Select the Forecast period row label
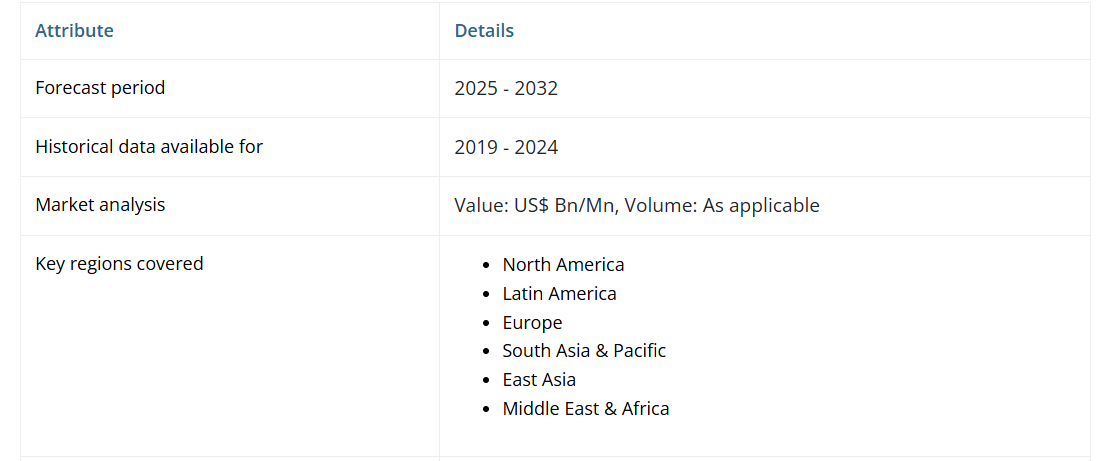1100x461 pixels. (100, 88)
